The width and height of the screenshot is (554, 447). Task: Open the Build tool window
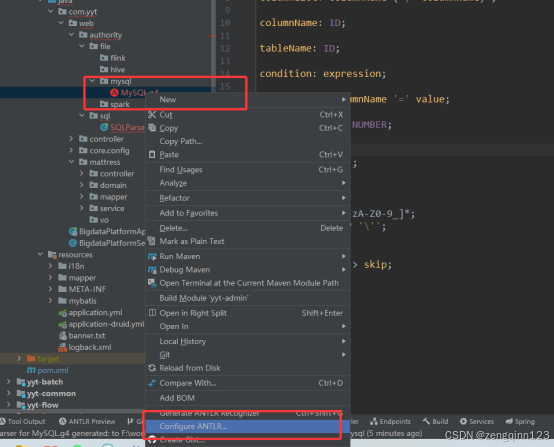pos(436,421)
